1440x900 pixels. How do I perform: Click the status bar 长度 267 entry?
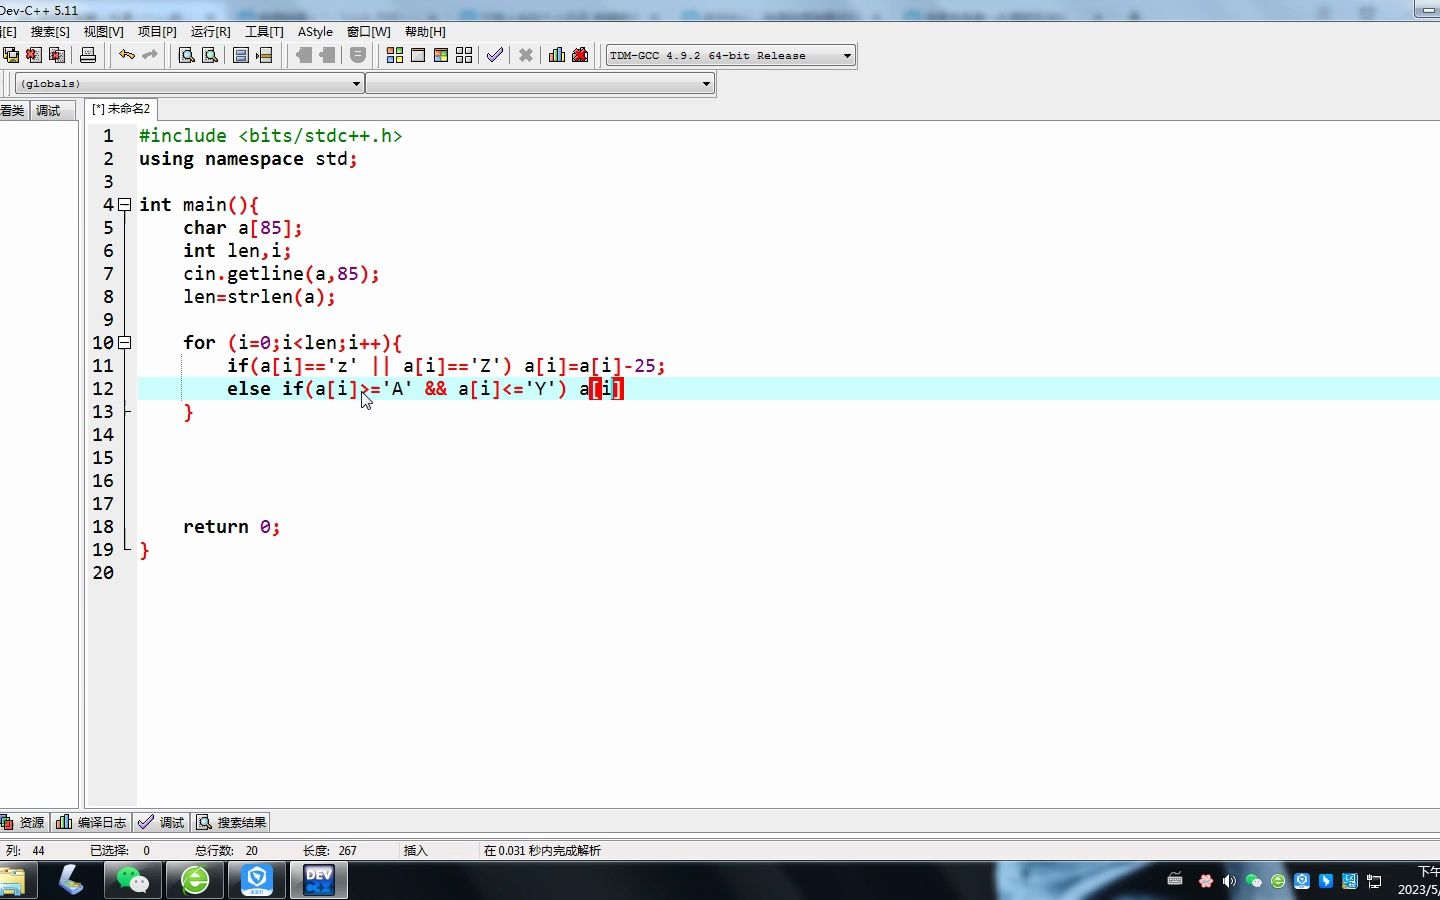pos(330,851)
